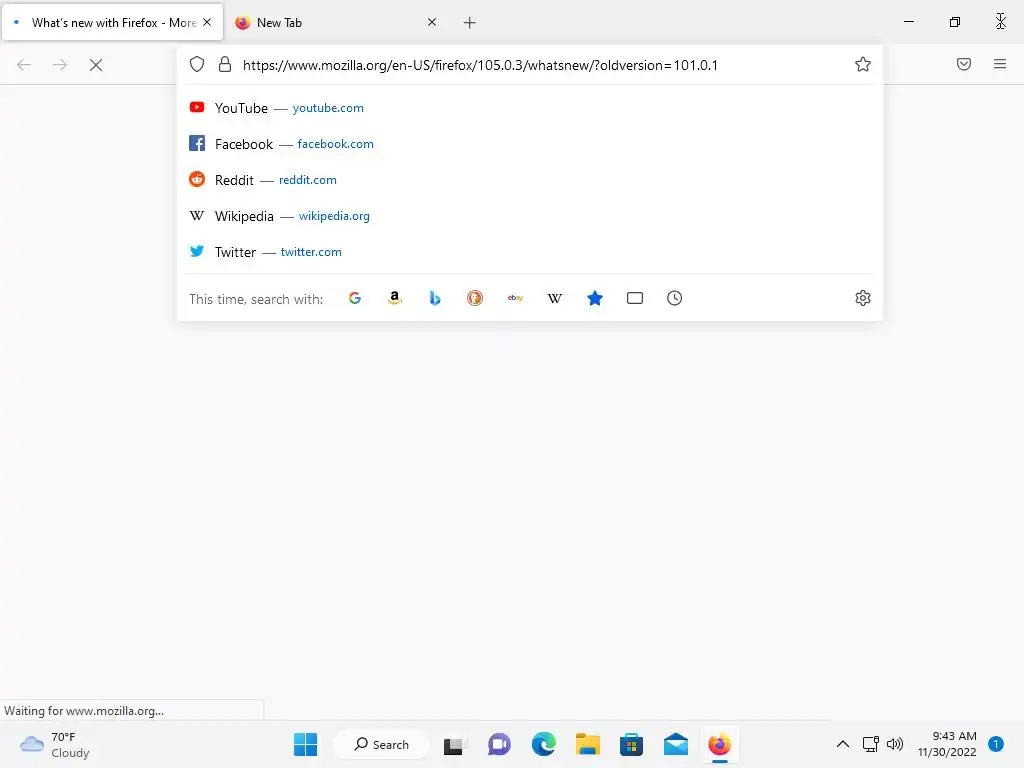Select Twitter twitter.com suggestion
This screenshot has height=768, width=1024.
[x=530, y=251]
